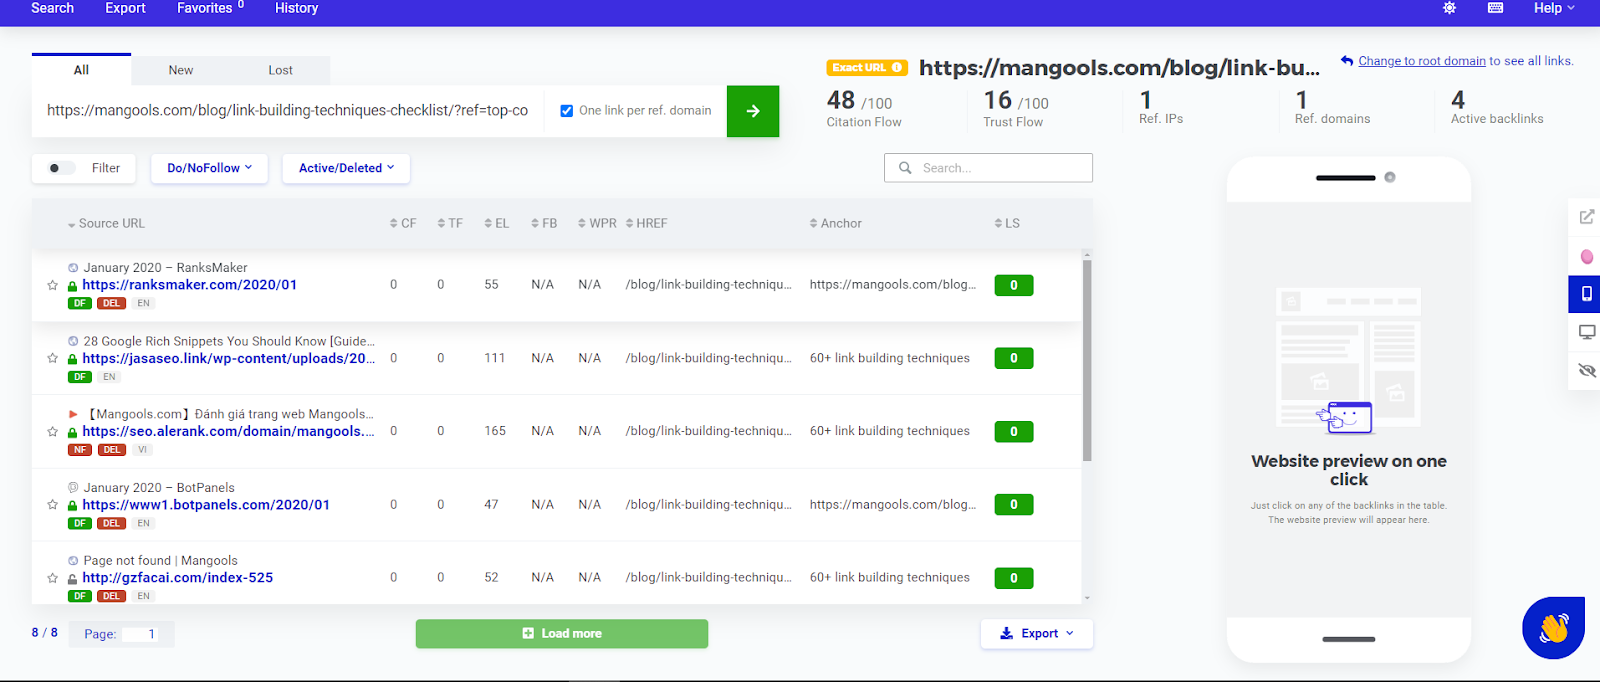
Task: Click scrollbar down arrow of table
Action: 1087,598
